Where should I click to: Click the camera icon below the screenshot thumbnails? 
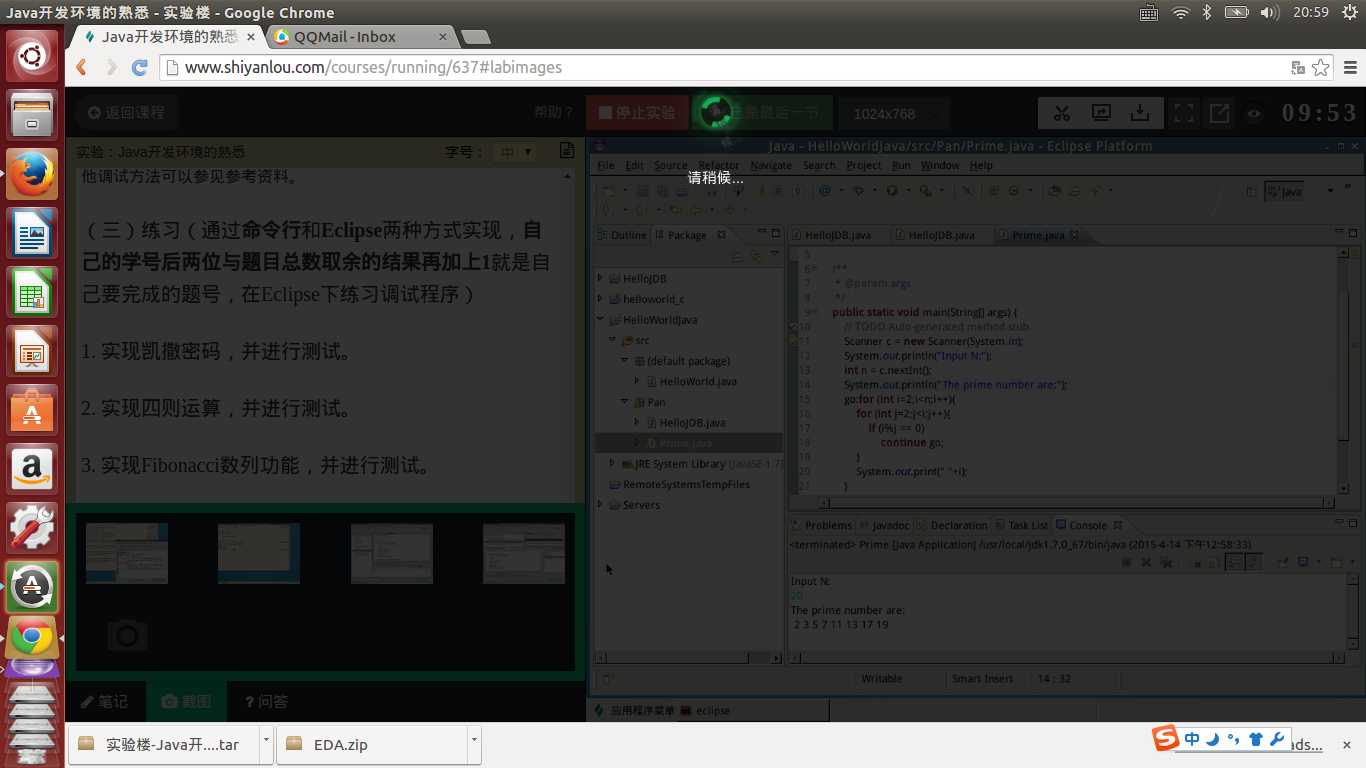pyautogui.click(x=127, y=634)
